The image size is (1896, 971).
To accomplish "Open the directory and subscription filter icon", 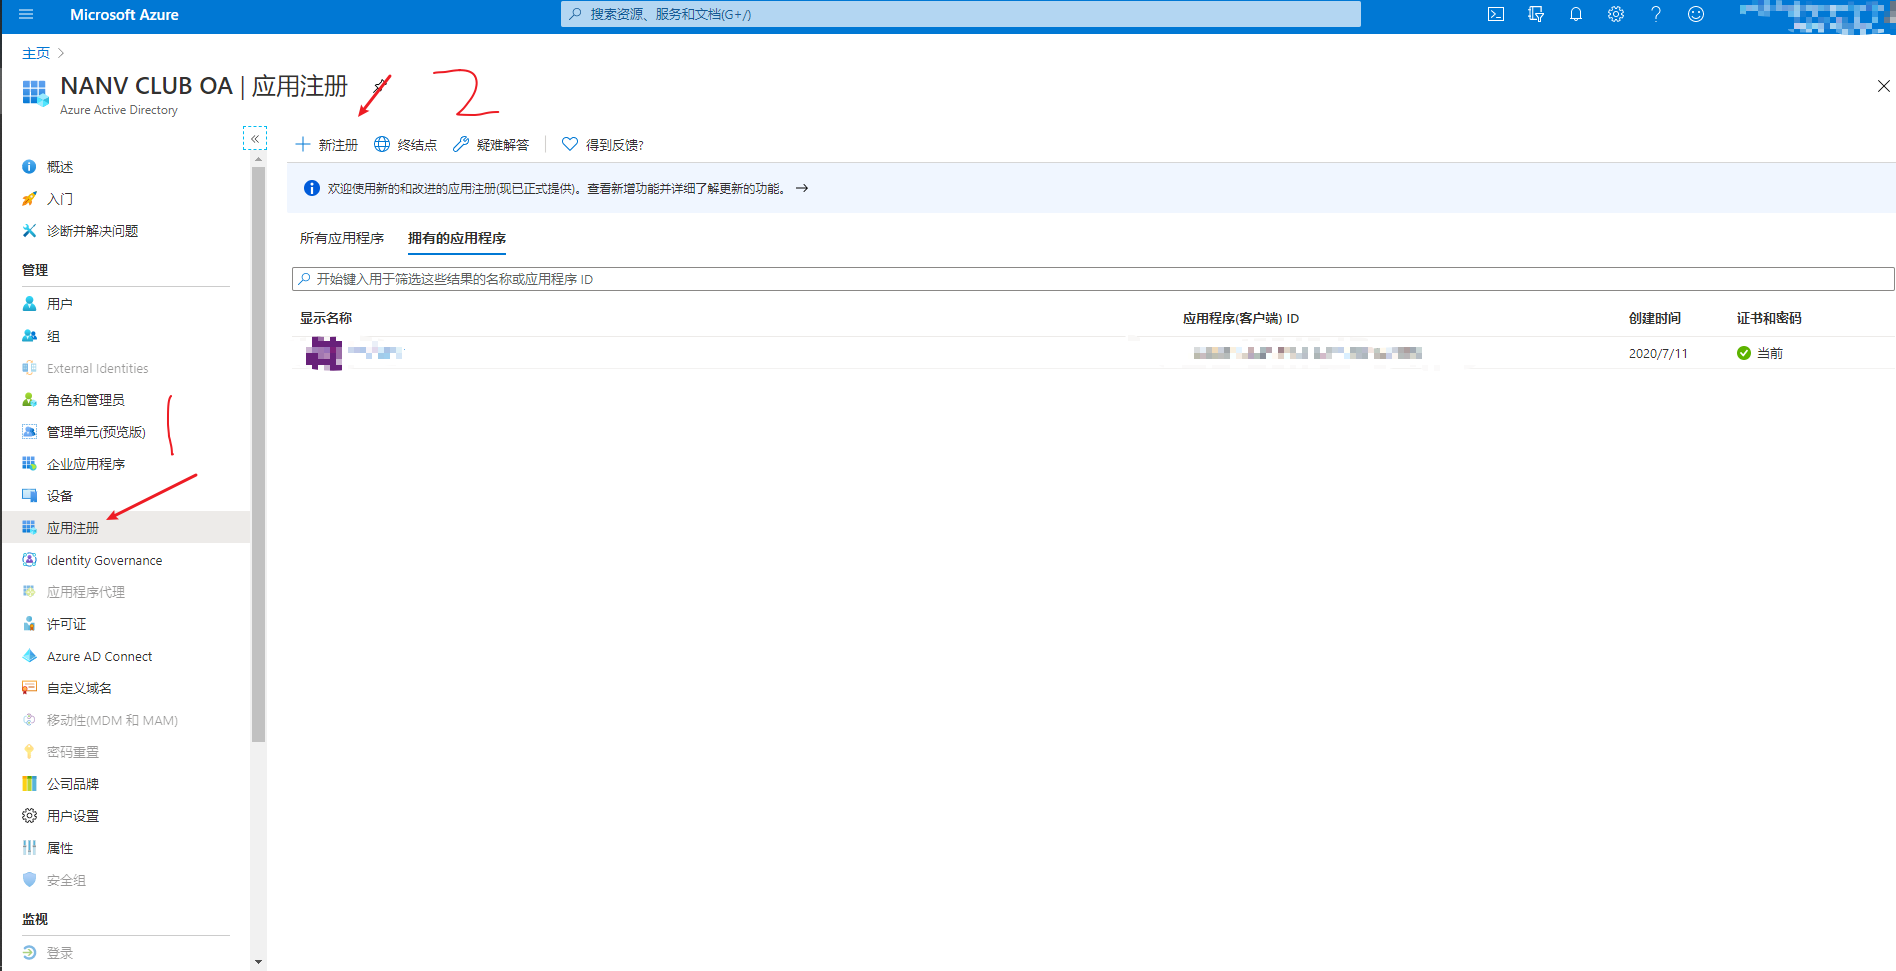I will (x=1536, y=14).
